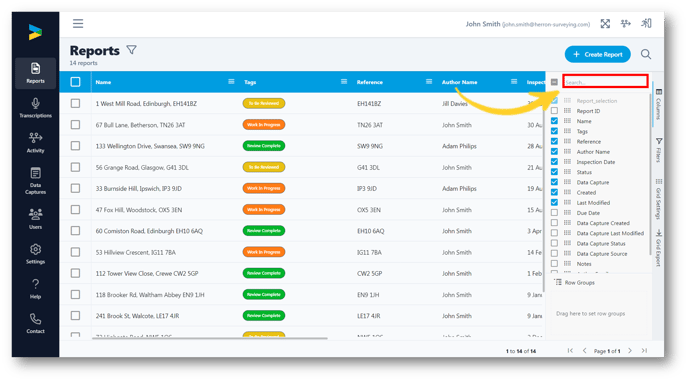Enable the Due Date column checkbox
The height and width of the screenshot is (381, 688).
(555, 212)
